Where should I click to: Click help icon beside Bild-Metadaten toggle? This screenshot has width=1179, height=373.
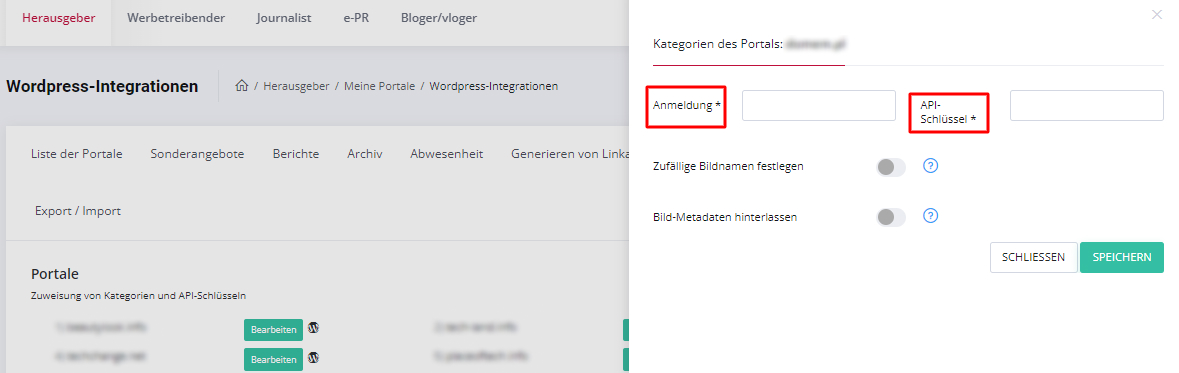pyautogui.click(x=930, y=216)
